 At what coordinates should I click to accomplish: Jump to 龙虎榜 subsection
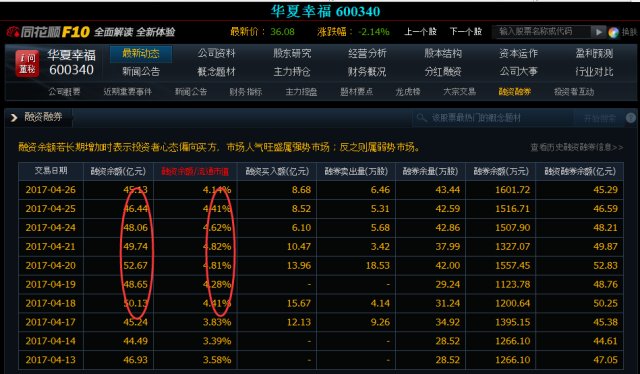[408, 92]
